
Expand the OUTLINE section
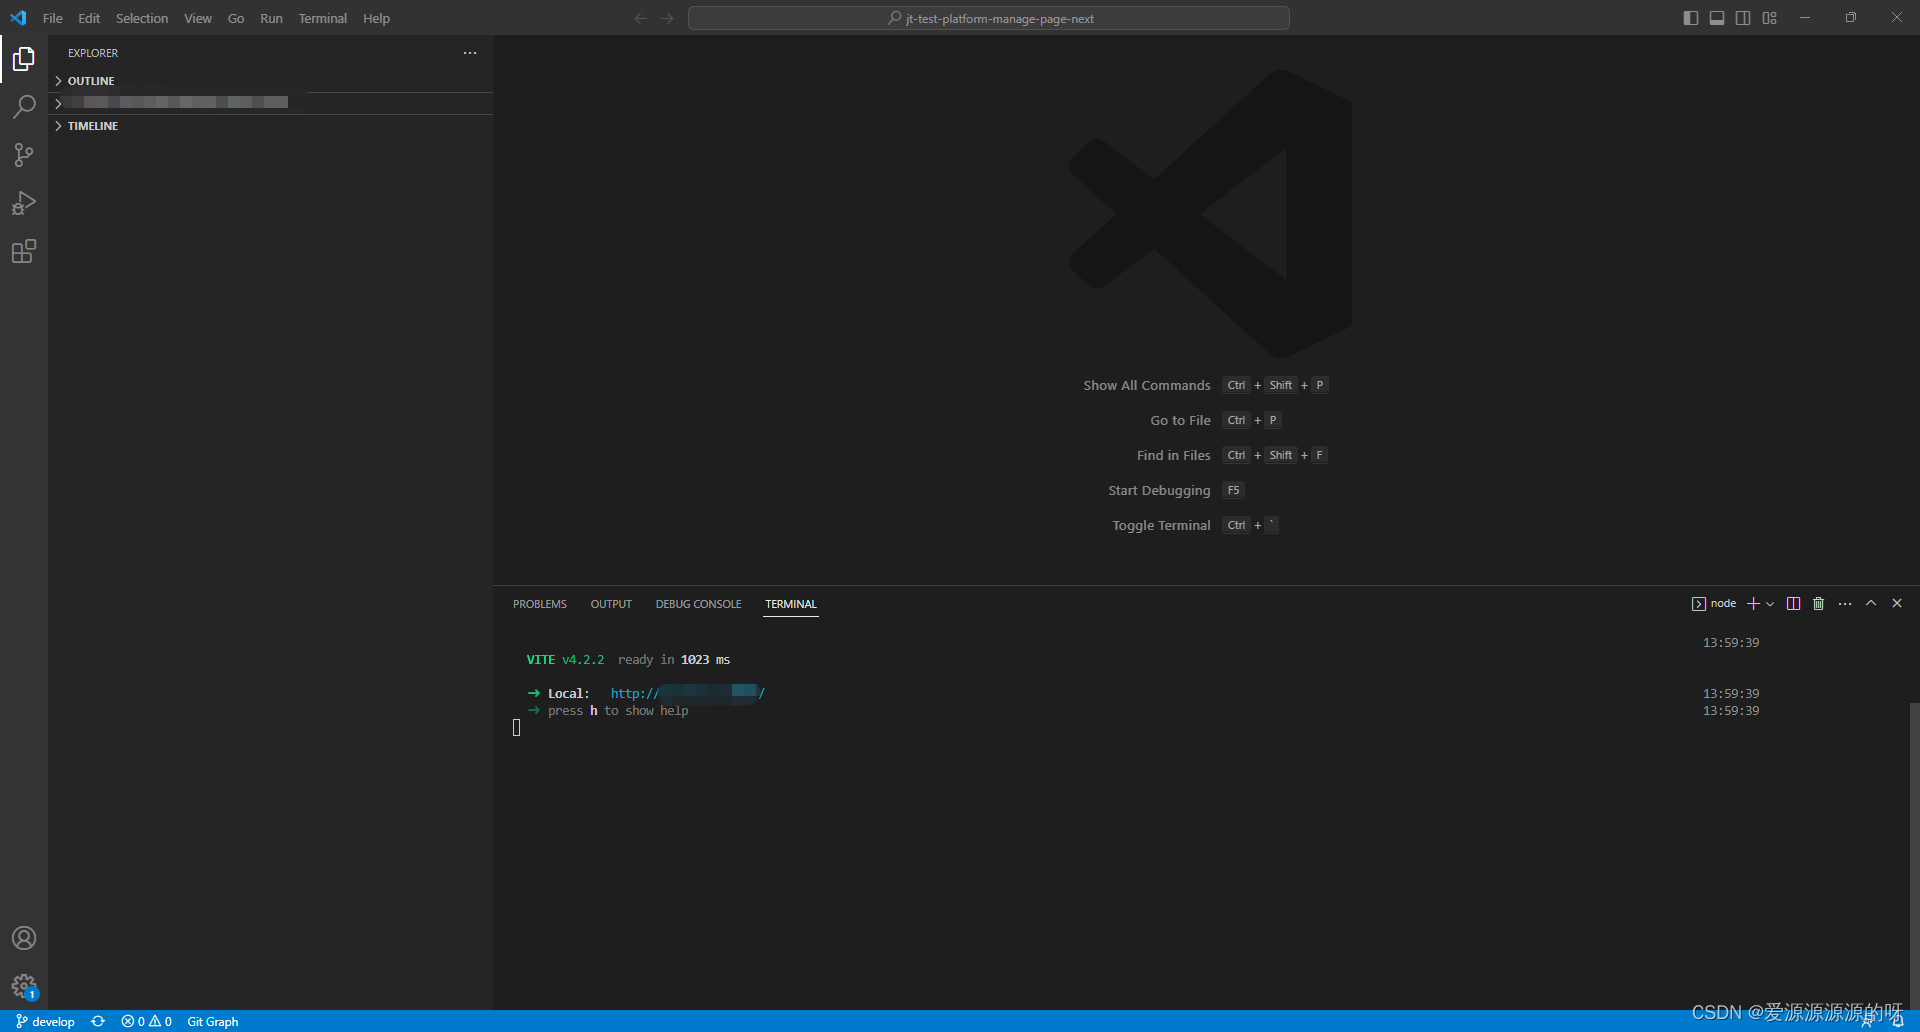(x=270, y=81)
